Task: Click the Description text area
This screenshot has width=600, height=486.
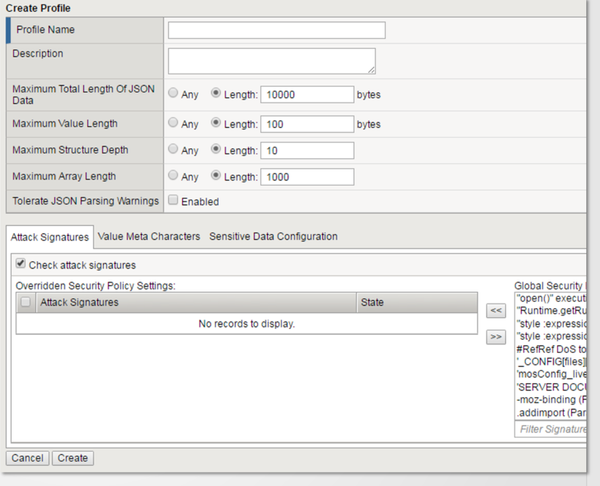Action: click(271, 61)
